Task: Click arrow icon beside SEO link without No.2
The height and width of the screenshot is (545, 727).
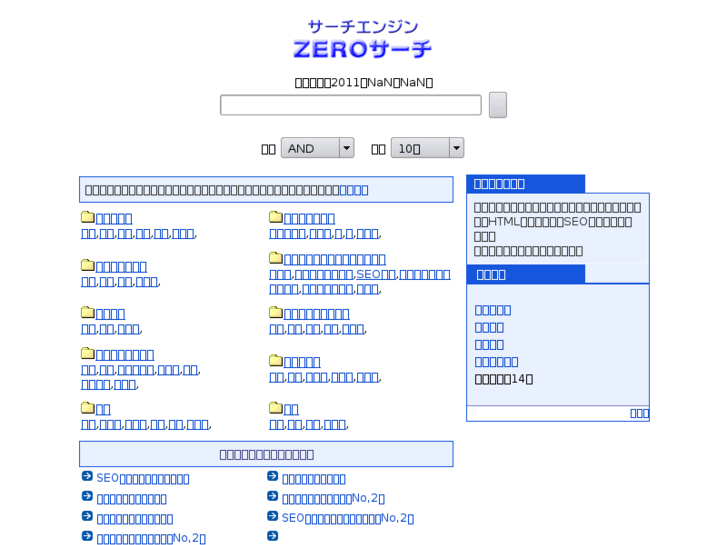Action: click(87, 476)
